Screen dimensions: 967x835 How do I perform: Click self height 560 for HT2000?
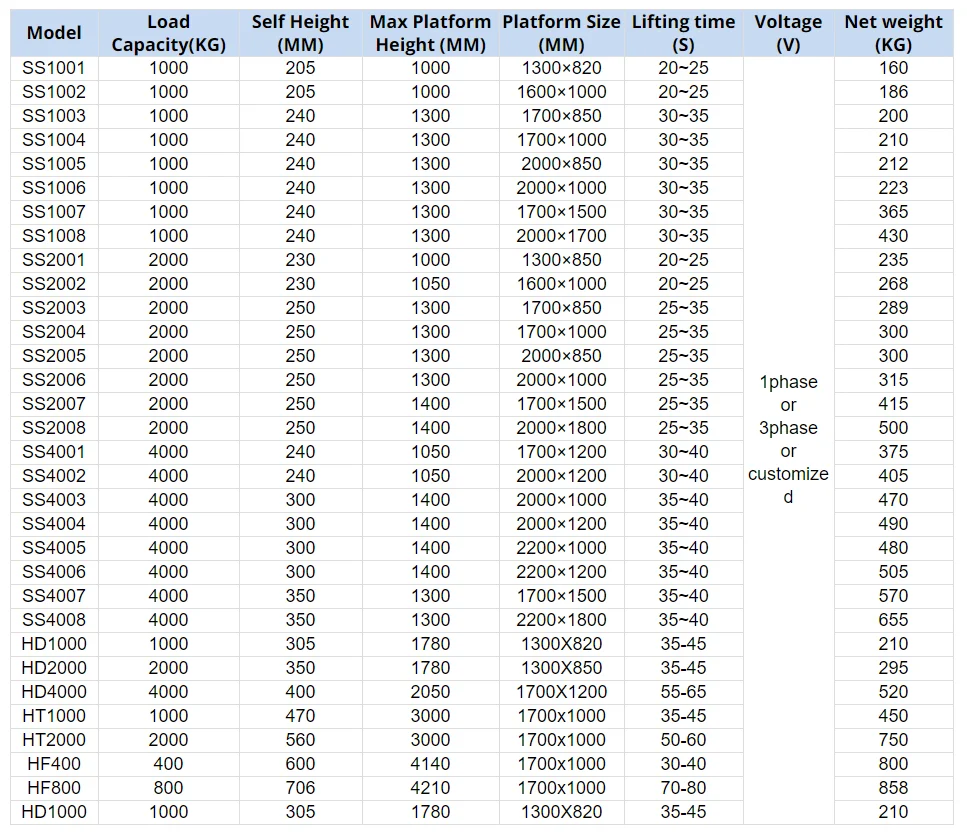[300, 741]
